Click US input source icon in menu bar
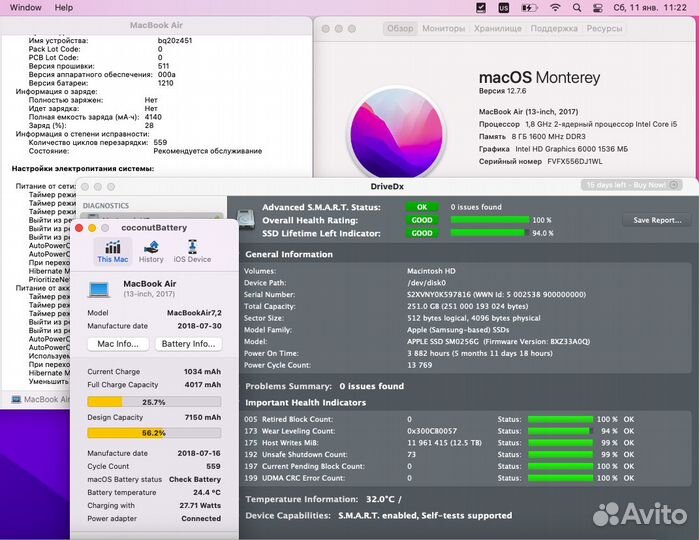699x540 pixels. click(x=504, y=8)
